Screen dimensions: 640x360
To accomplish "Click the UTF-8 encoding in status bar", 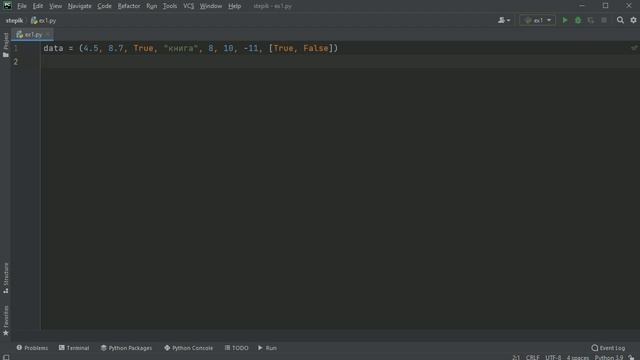I will (553, 357).
